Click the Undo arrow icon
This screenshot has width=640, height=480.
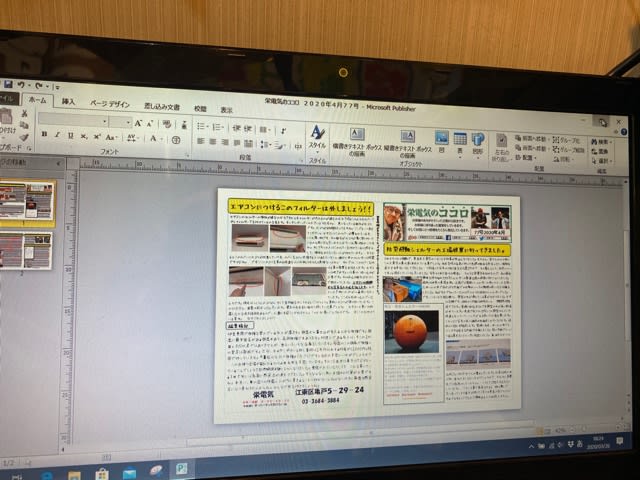22,85
